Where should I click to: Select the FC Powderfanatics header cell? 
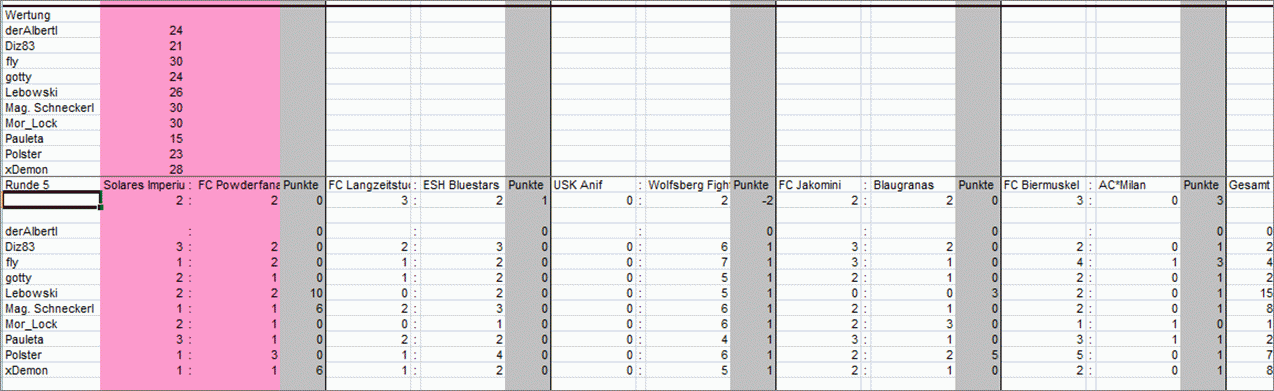coord(238,185)
